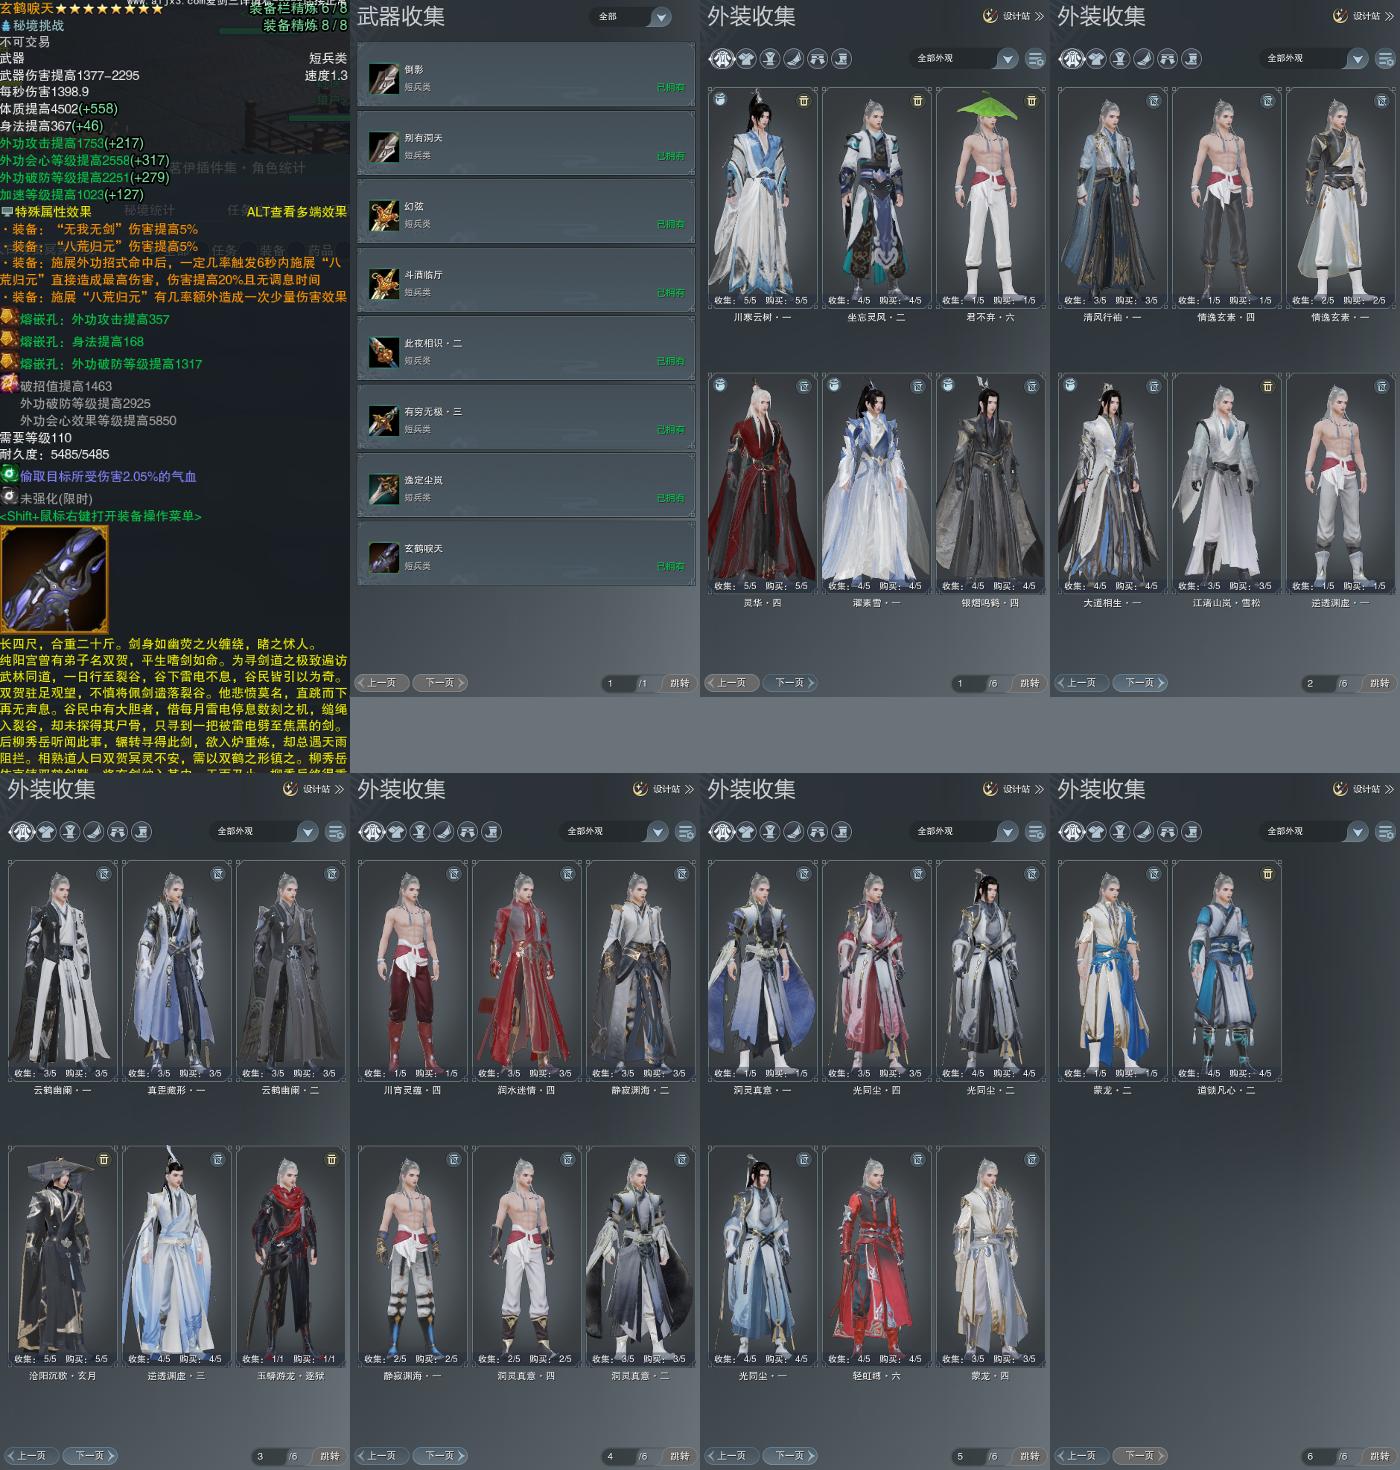The height and width of the screenshot is (1470, 1400).
Task: Click large sword image in the item tooltip
Action: point(54,579)
